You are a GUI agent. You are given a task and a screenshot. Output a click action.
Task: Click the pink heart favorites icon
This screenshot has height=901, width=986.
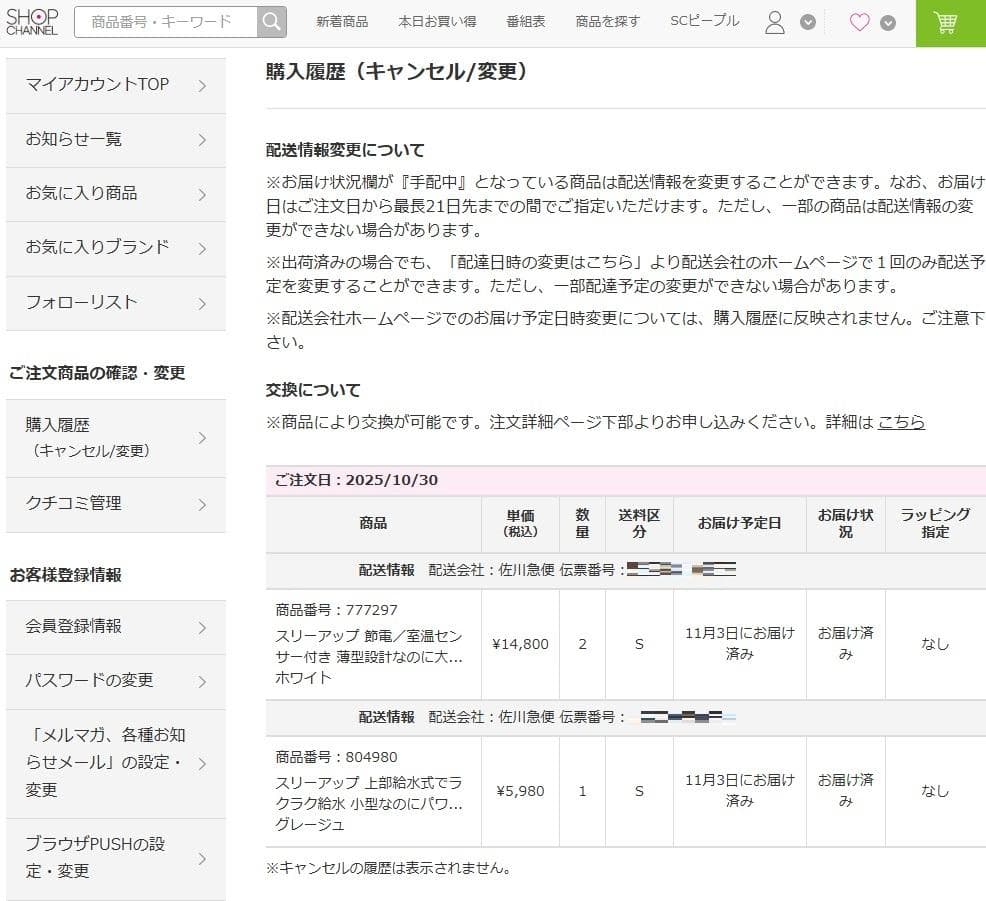(858, 20)
